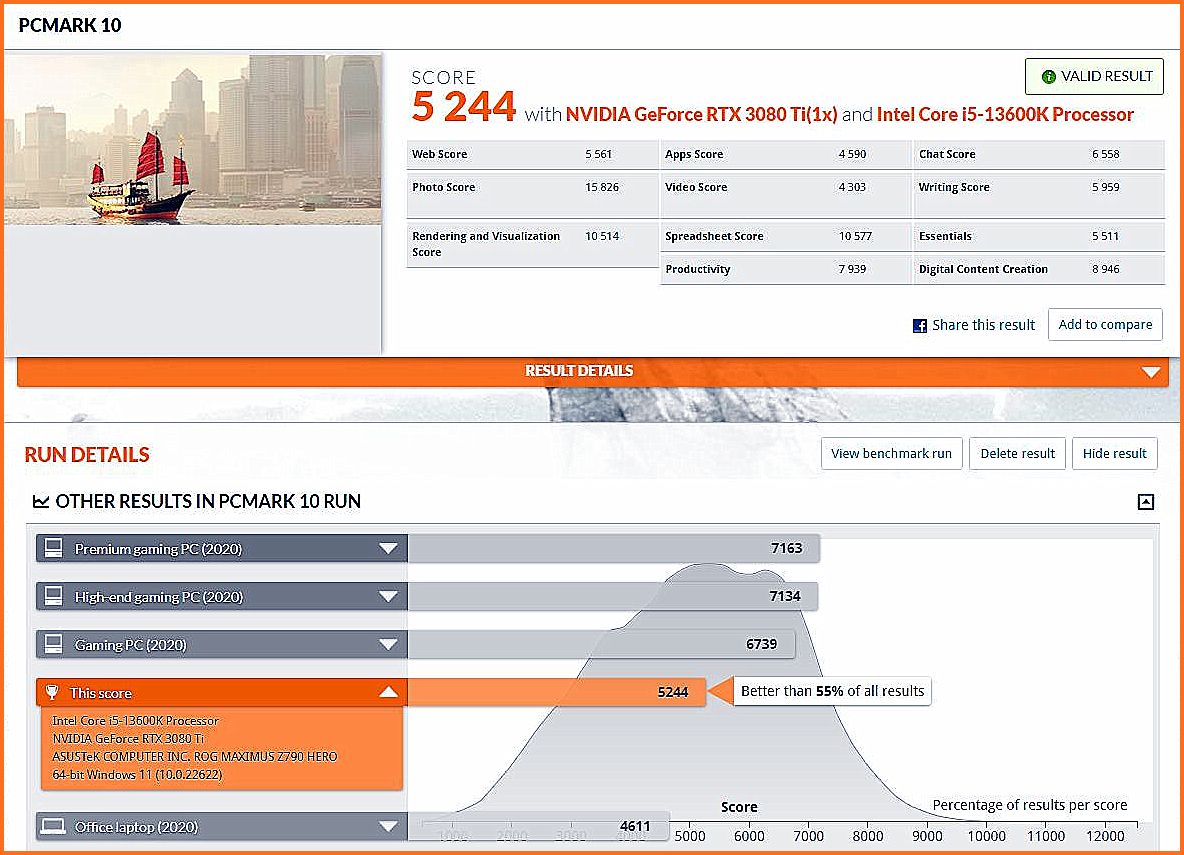Click Percentage of results per score label
This screenshot has width=1184, height=855.
pos(1029,805)
